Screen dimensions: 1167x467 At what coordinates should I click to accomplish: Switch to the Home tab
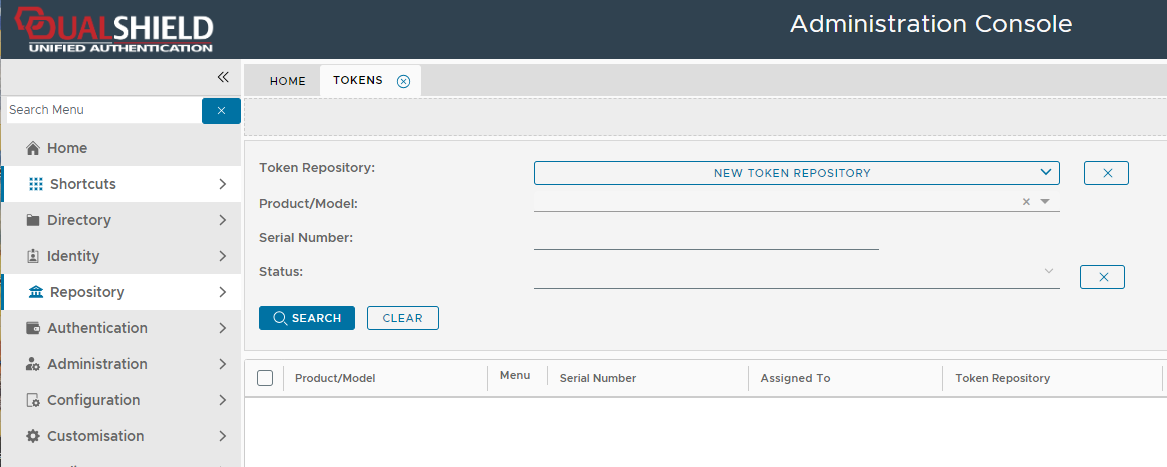pos(287,81)
